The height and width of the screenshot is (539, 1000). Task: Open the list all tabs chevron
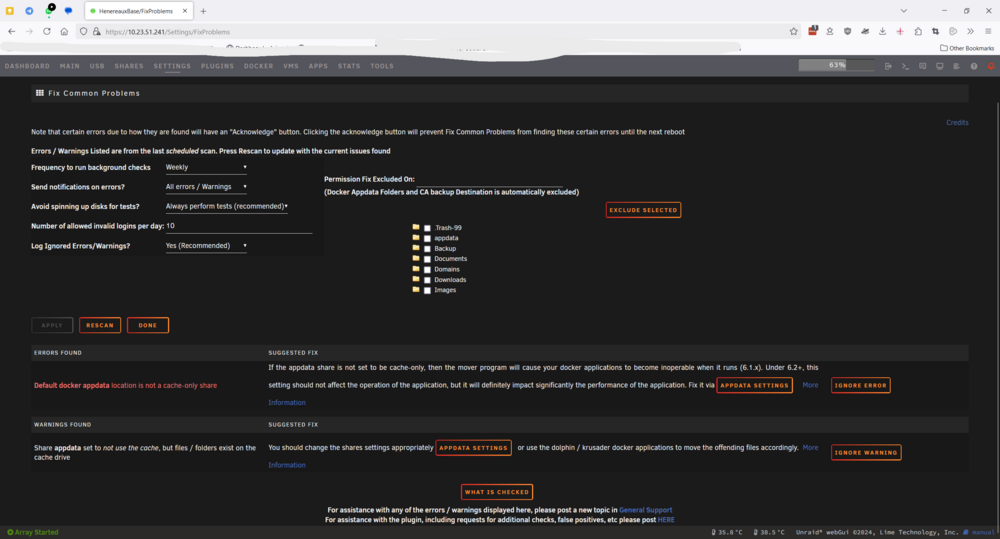click(x=904, y=11)
